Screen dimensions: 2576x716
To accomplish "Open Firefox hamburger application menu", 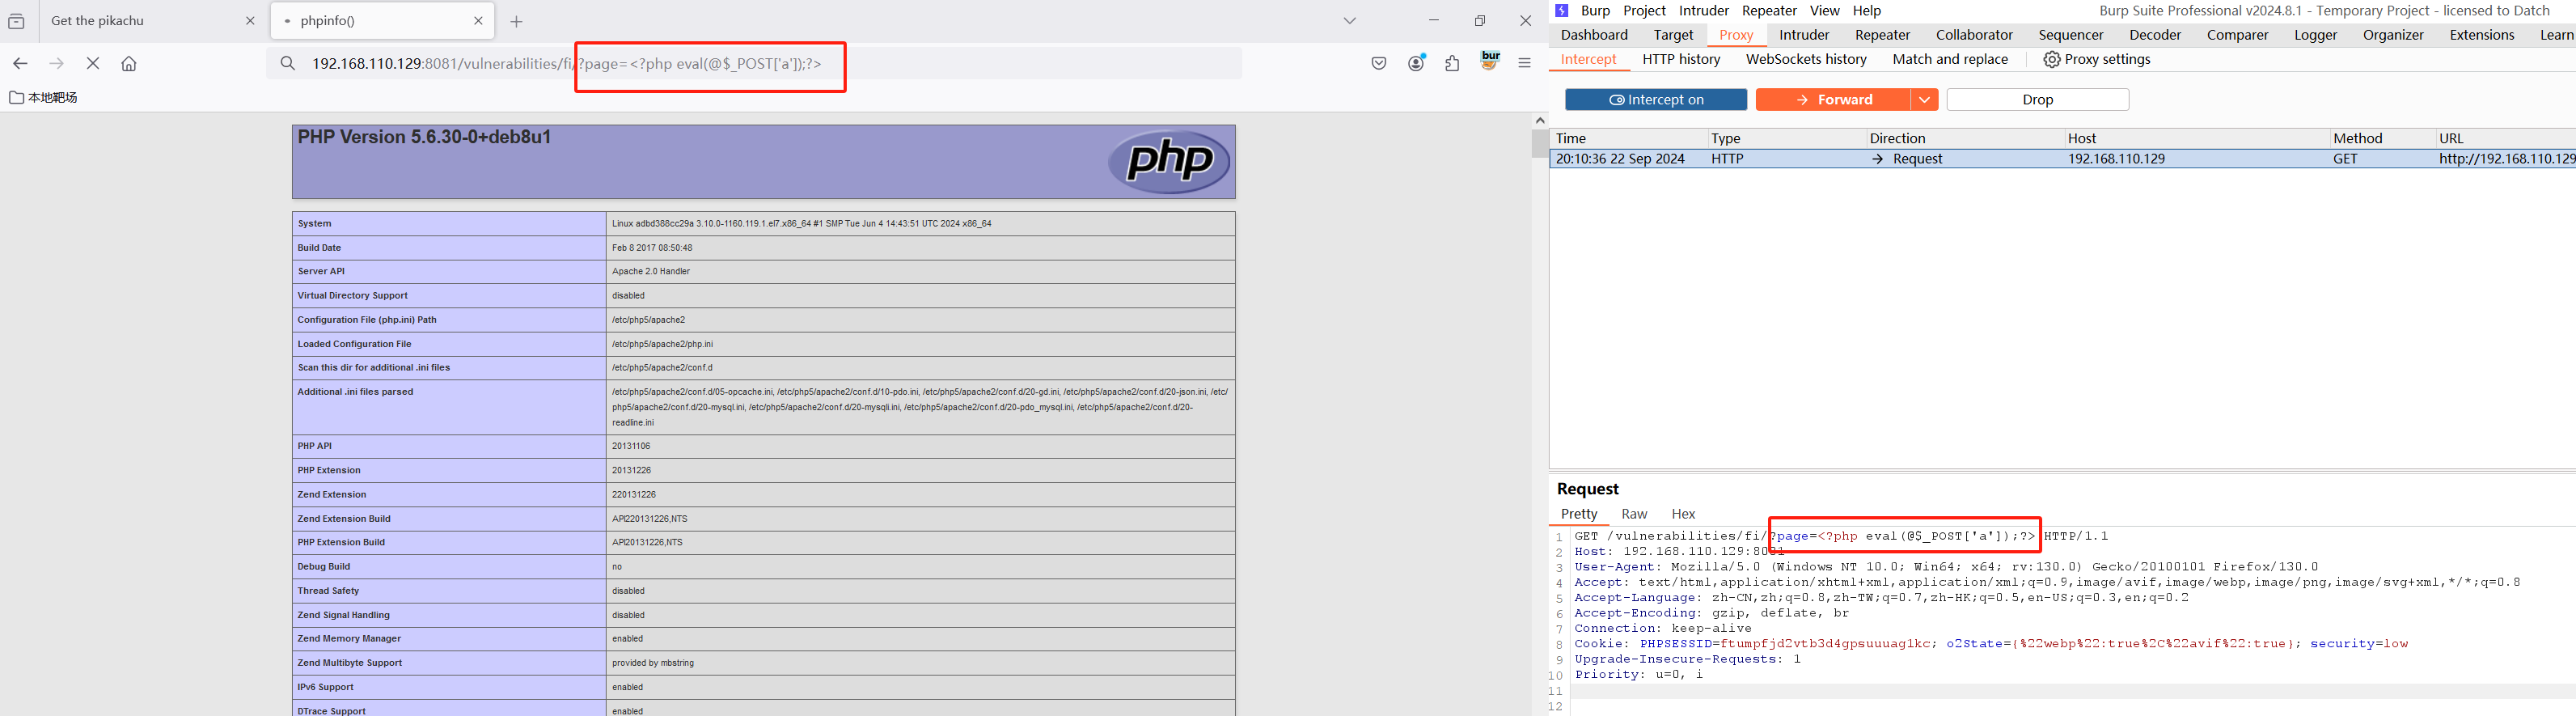I will click(1525, 63).
